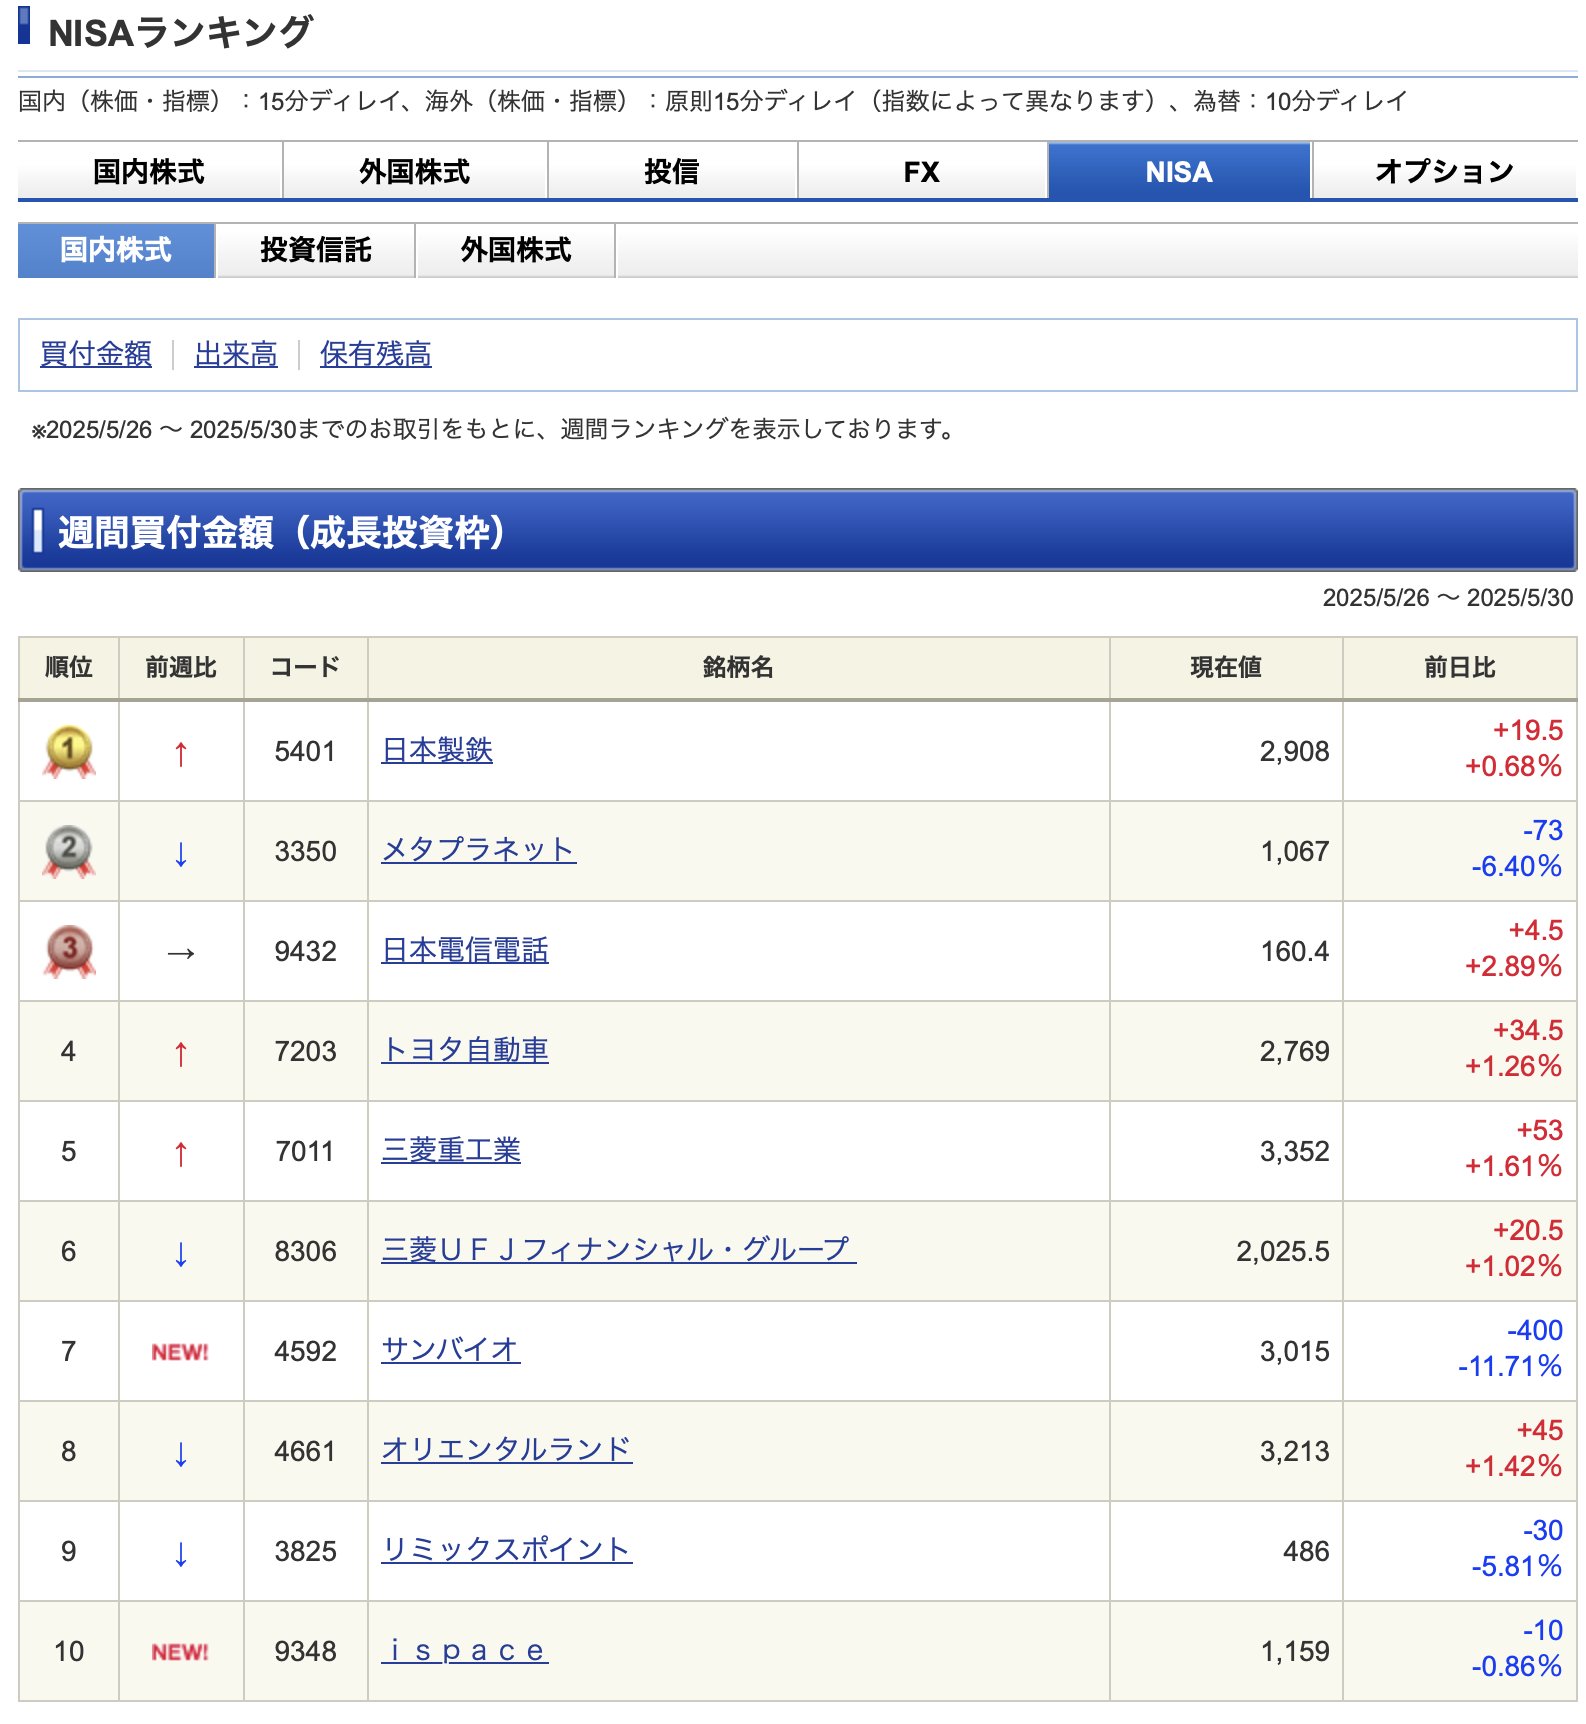Image resolution: width=1586 pixels, height=1724 pixels.
Task: Click the 順位 column header
Action: [69, 667]
